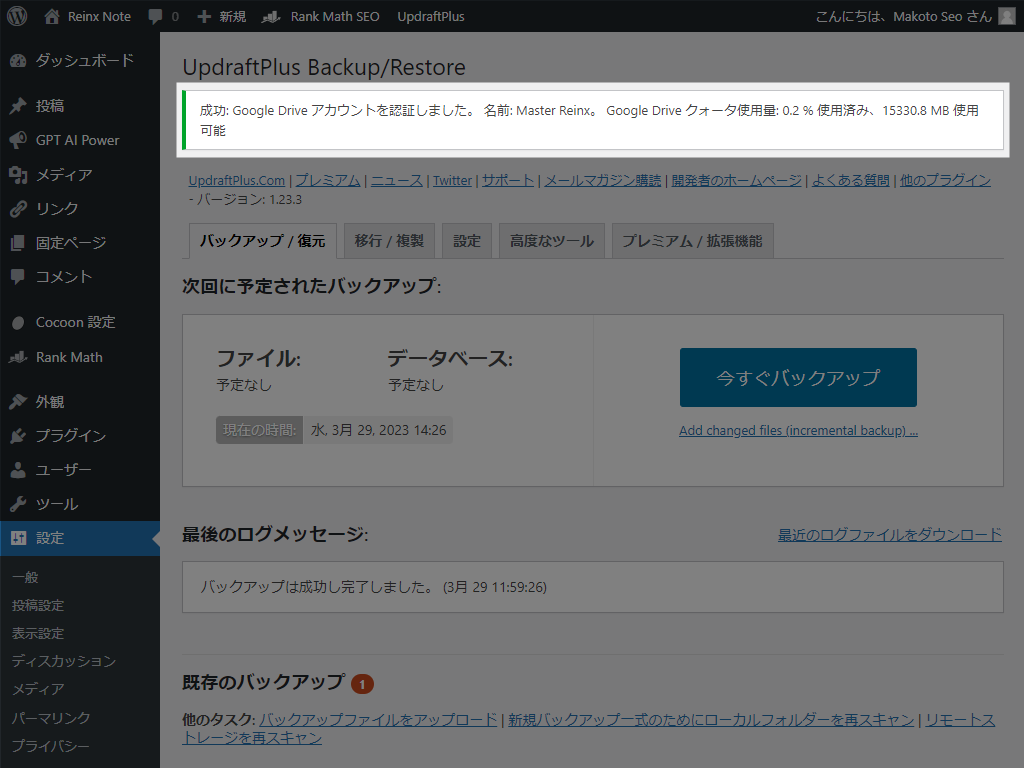This screenshot has height=768, width=1024.
Task: Click リモートストレージを再スキャン link
Action: pos(960,720)
